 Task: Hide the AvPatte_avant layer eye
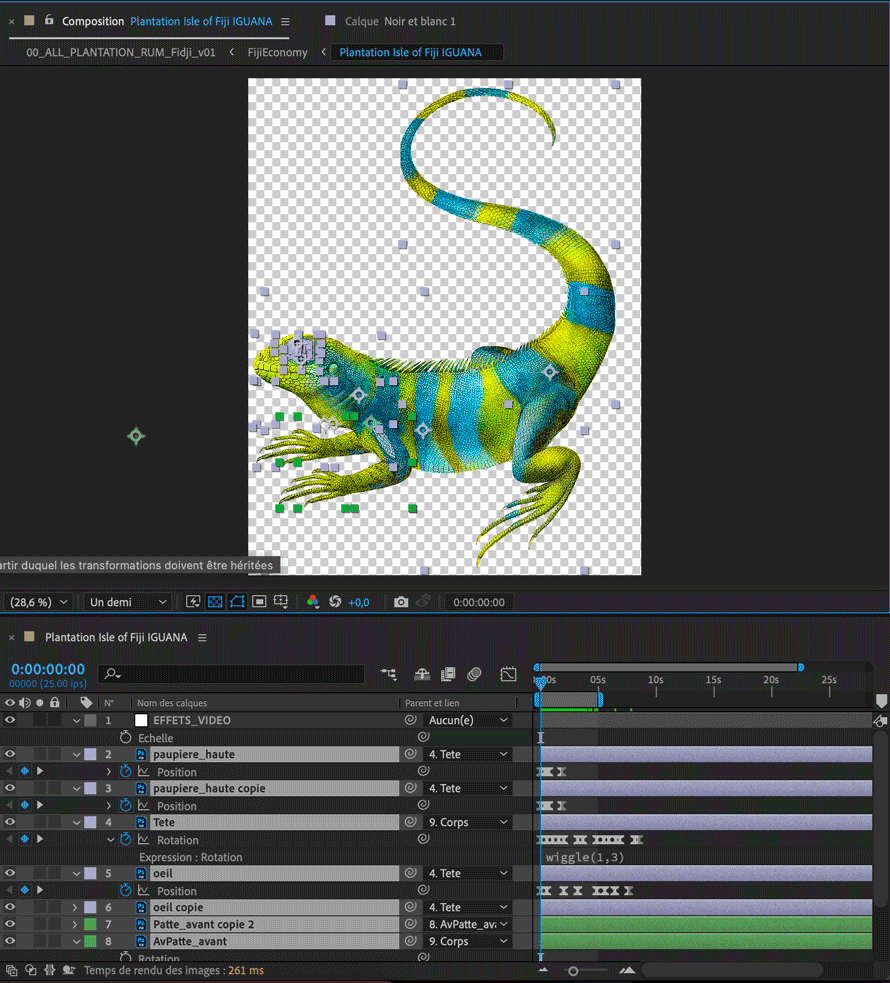pyautogui.click(x=10, y=941)
